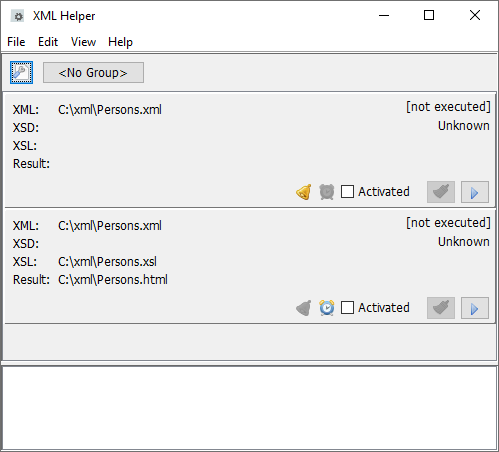Click the golden bell icon in first job
499x452 pixels.
[x=304, y=192]
